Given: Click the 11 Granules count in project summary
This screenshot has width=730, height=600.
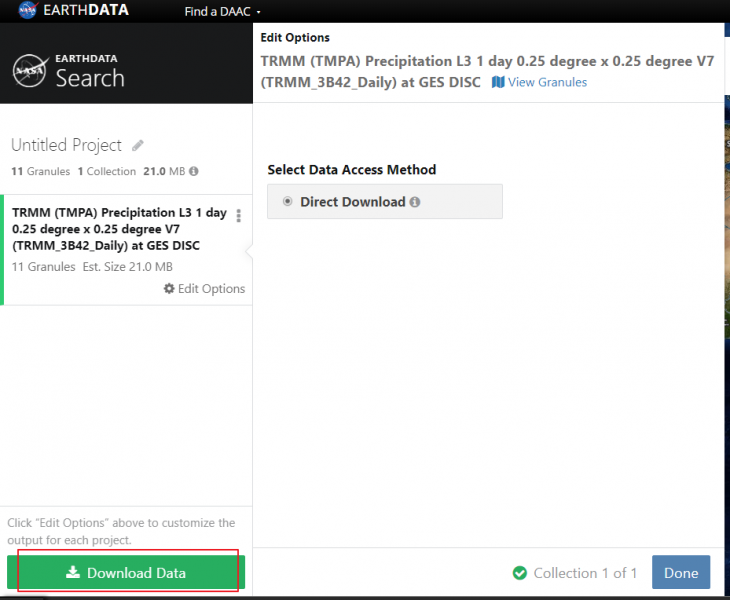Looking at the screenshot, I should point(40,171).
